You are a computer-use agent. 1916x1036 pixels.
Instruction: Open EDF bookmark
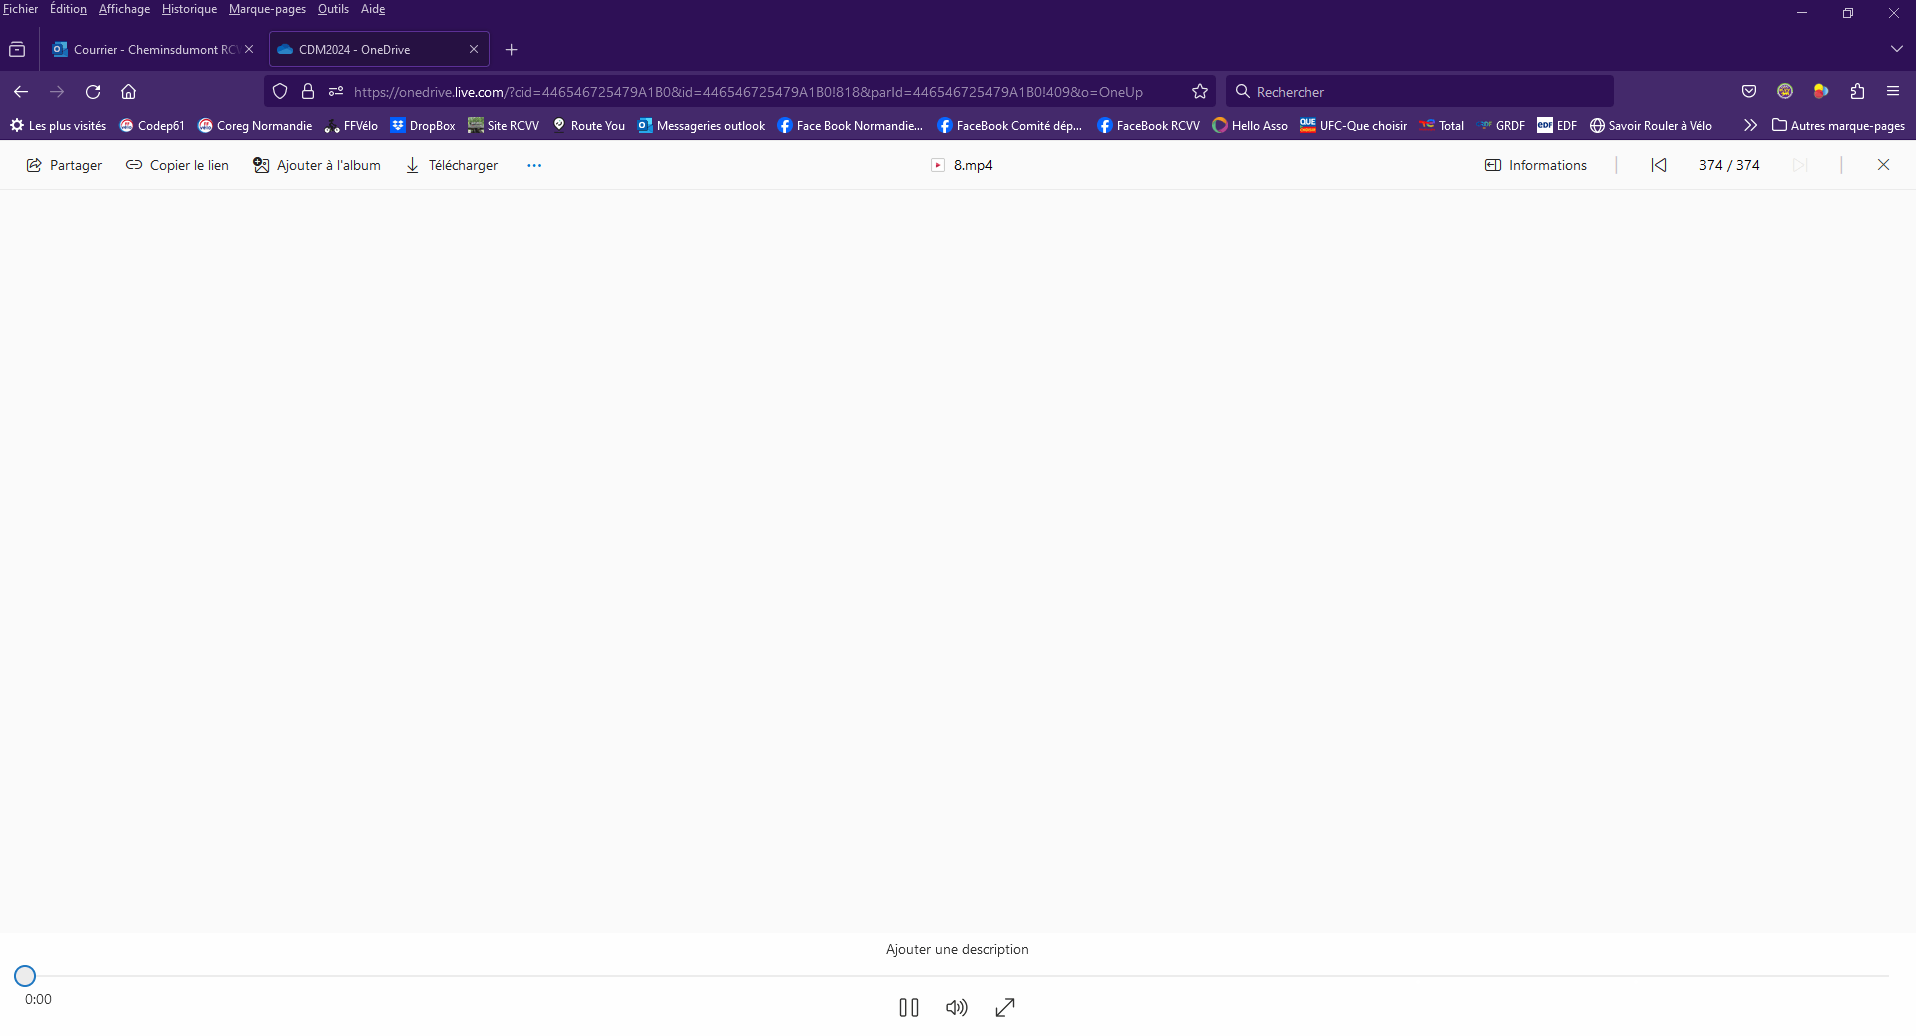click(1557, 125)
